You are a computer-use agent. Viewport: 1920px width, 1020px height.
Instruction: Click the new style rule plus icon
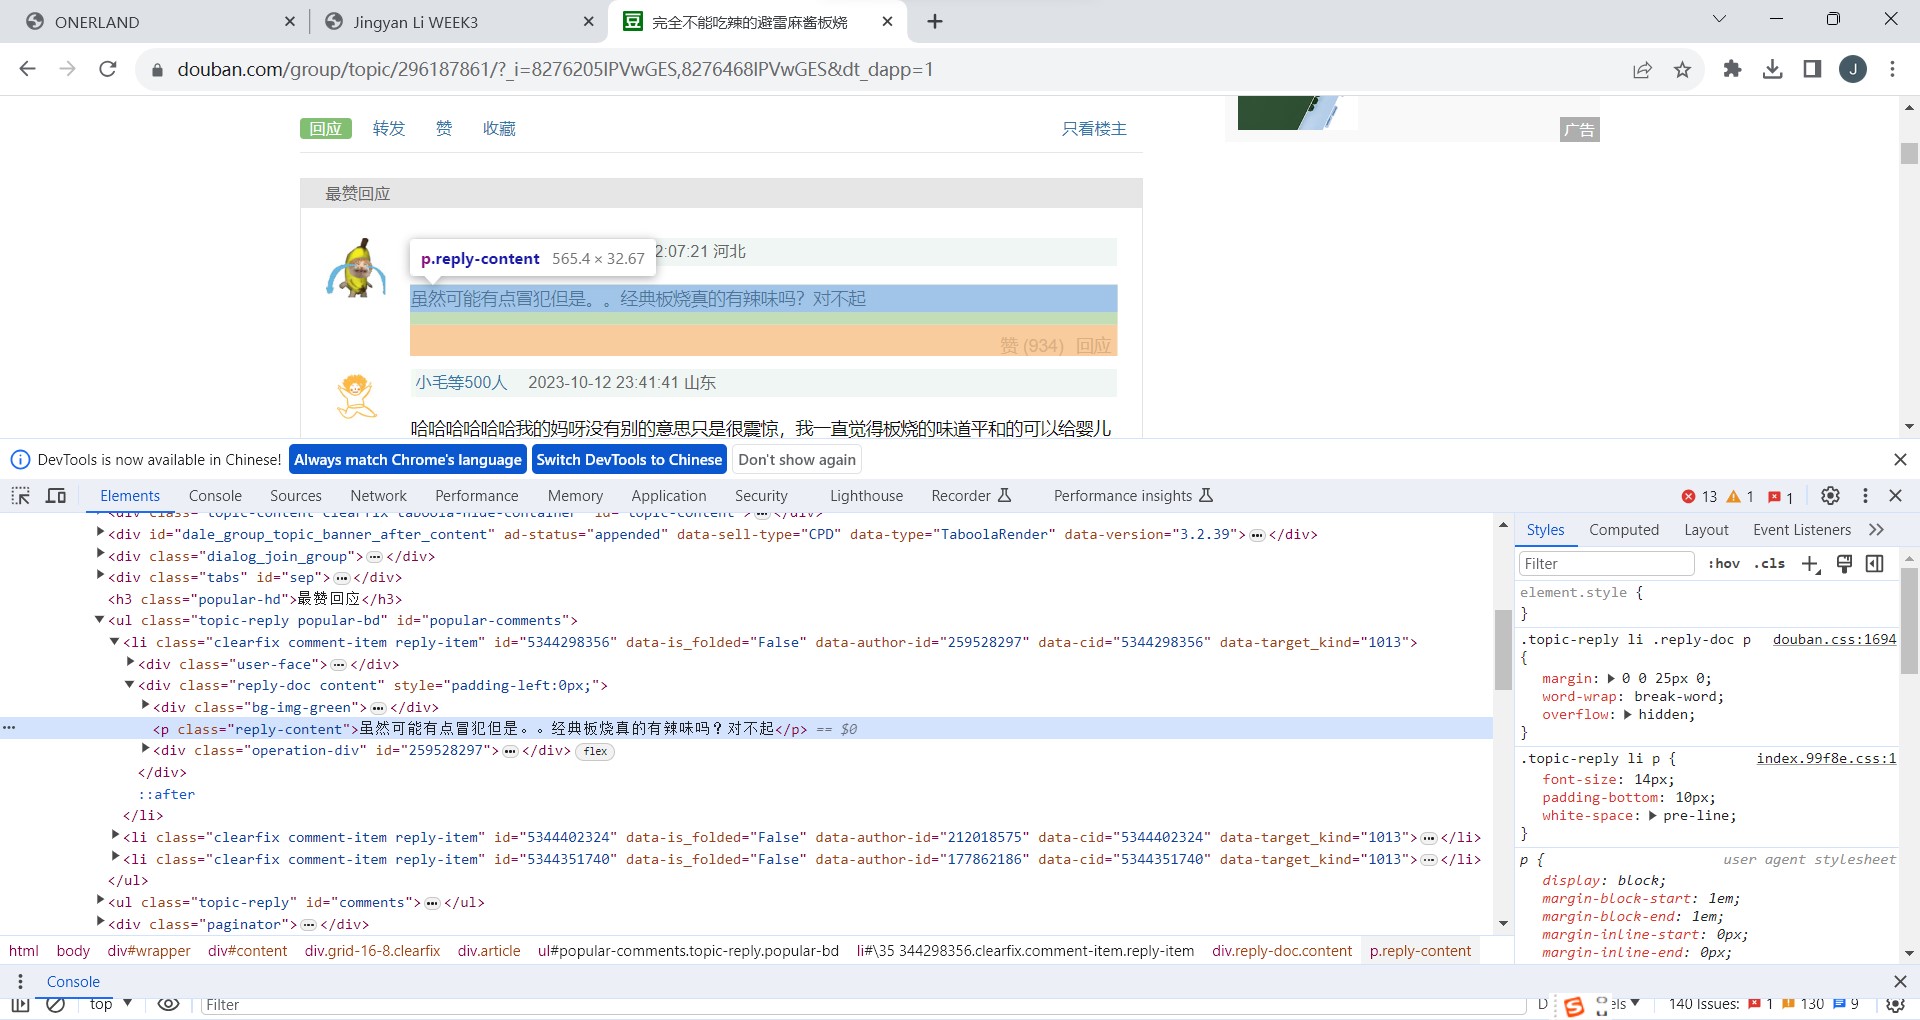(x=1810, y=564)
